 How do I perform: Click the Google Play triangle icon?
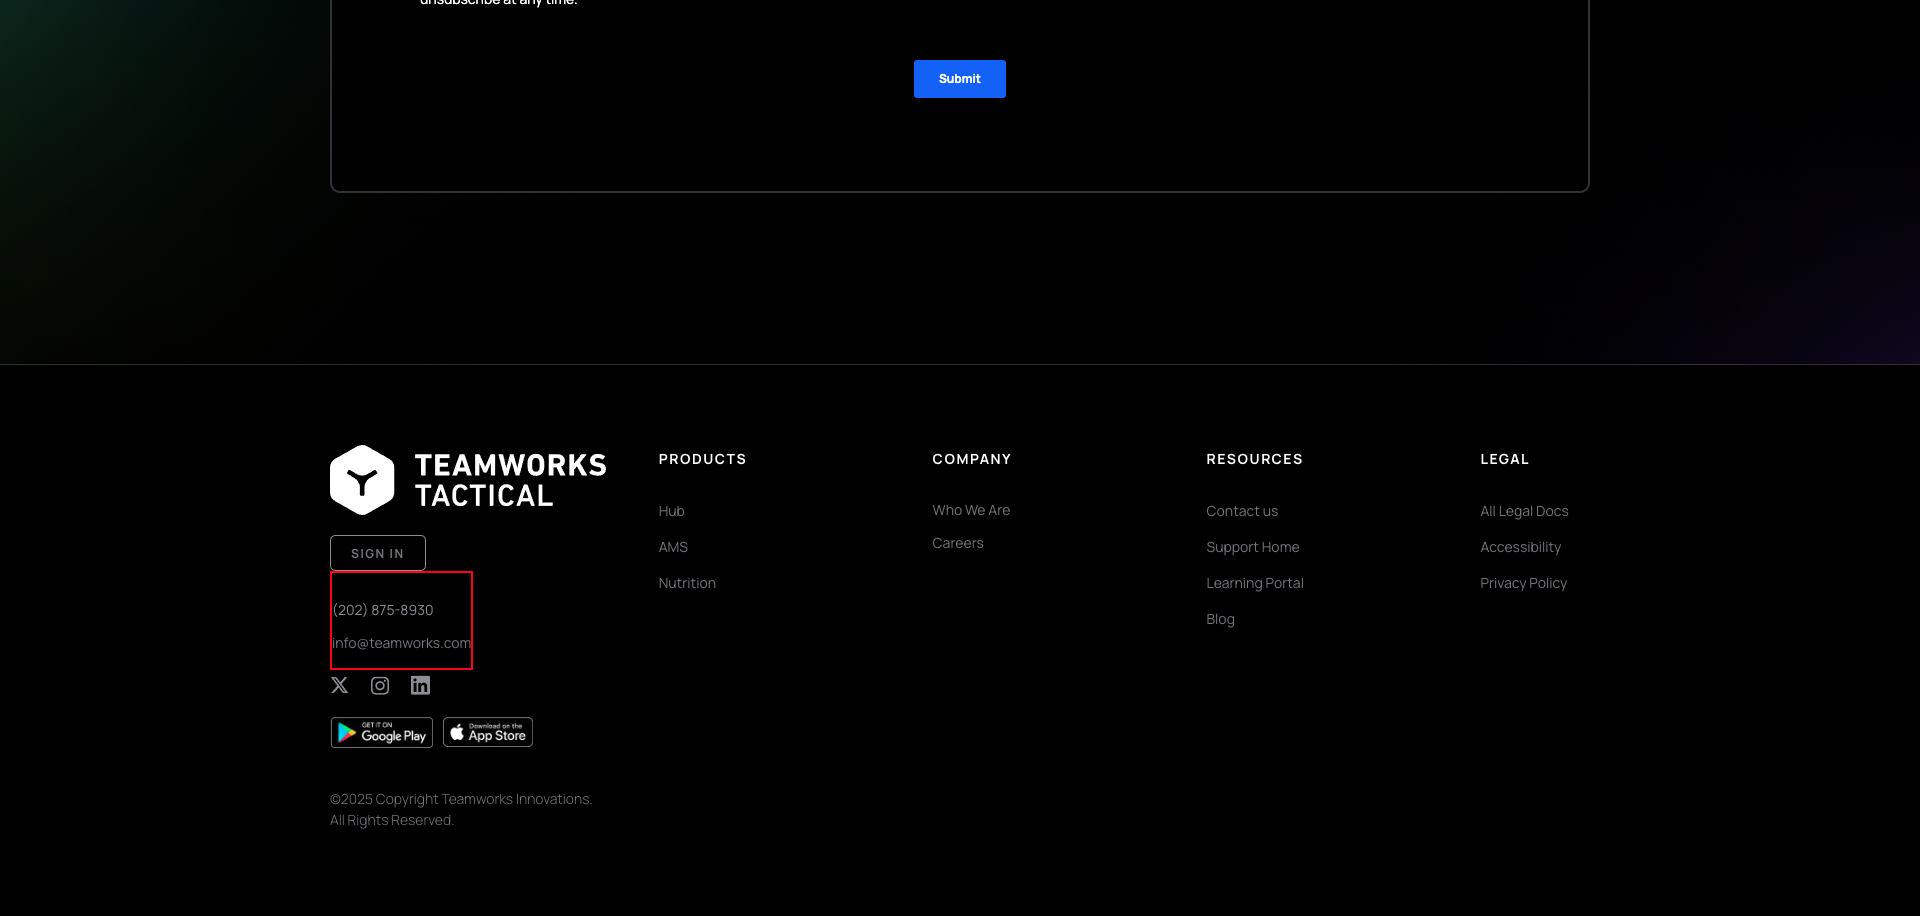(x=348, y=731)
